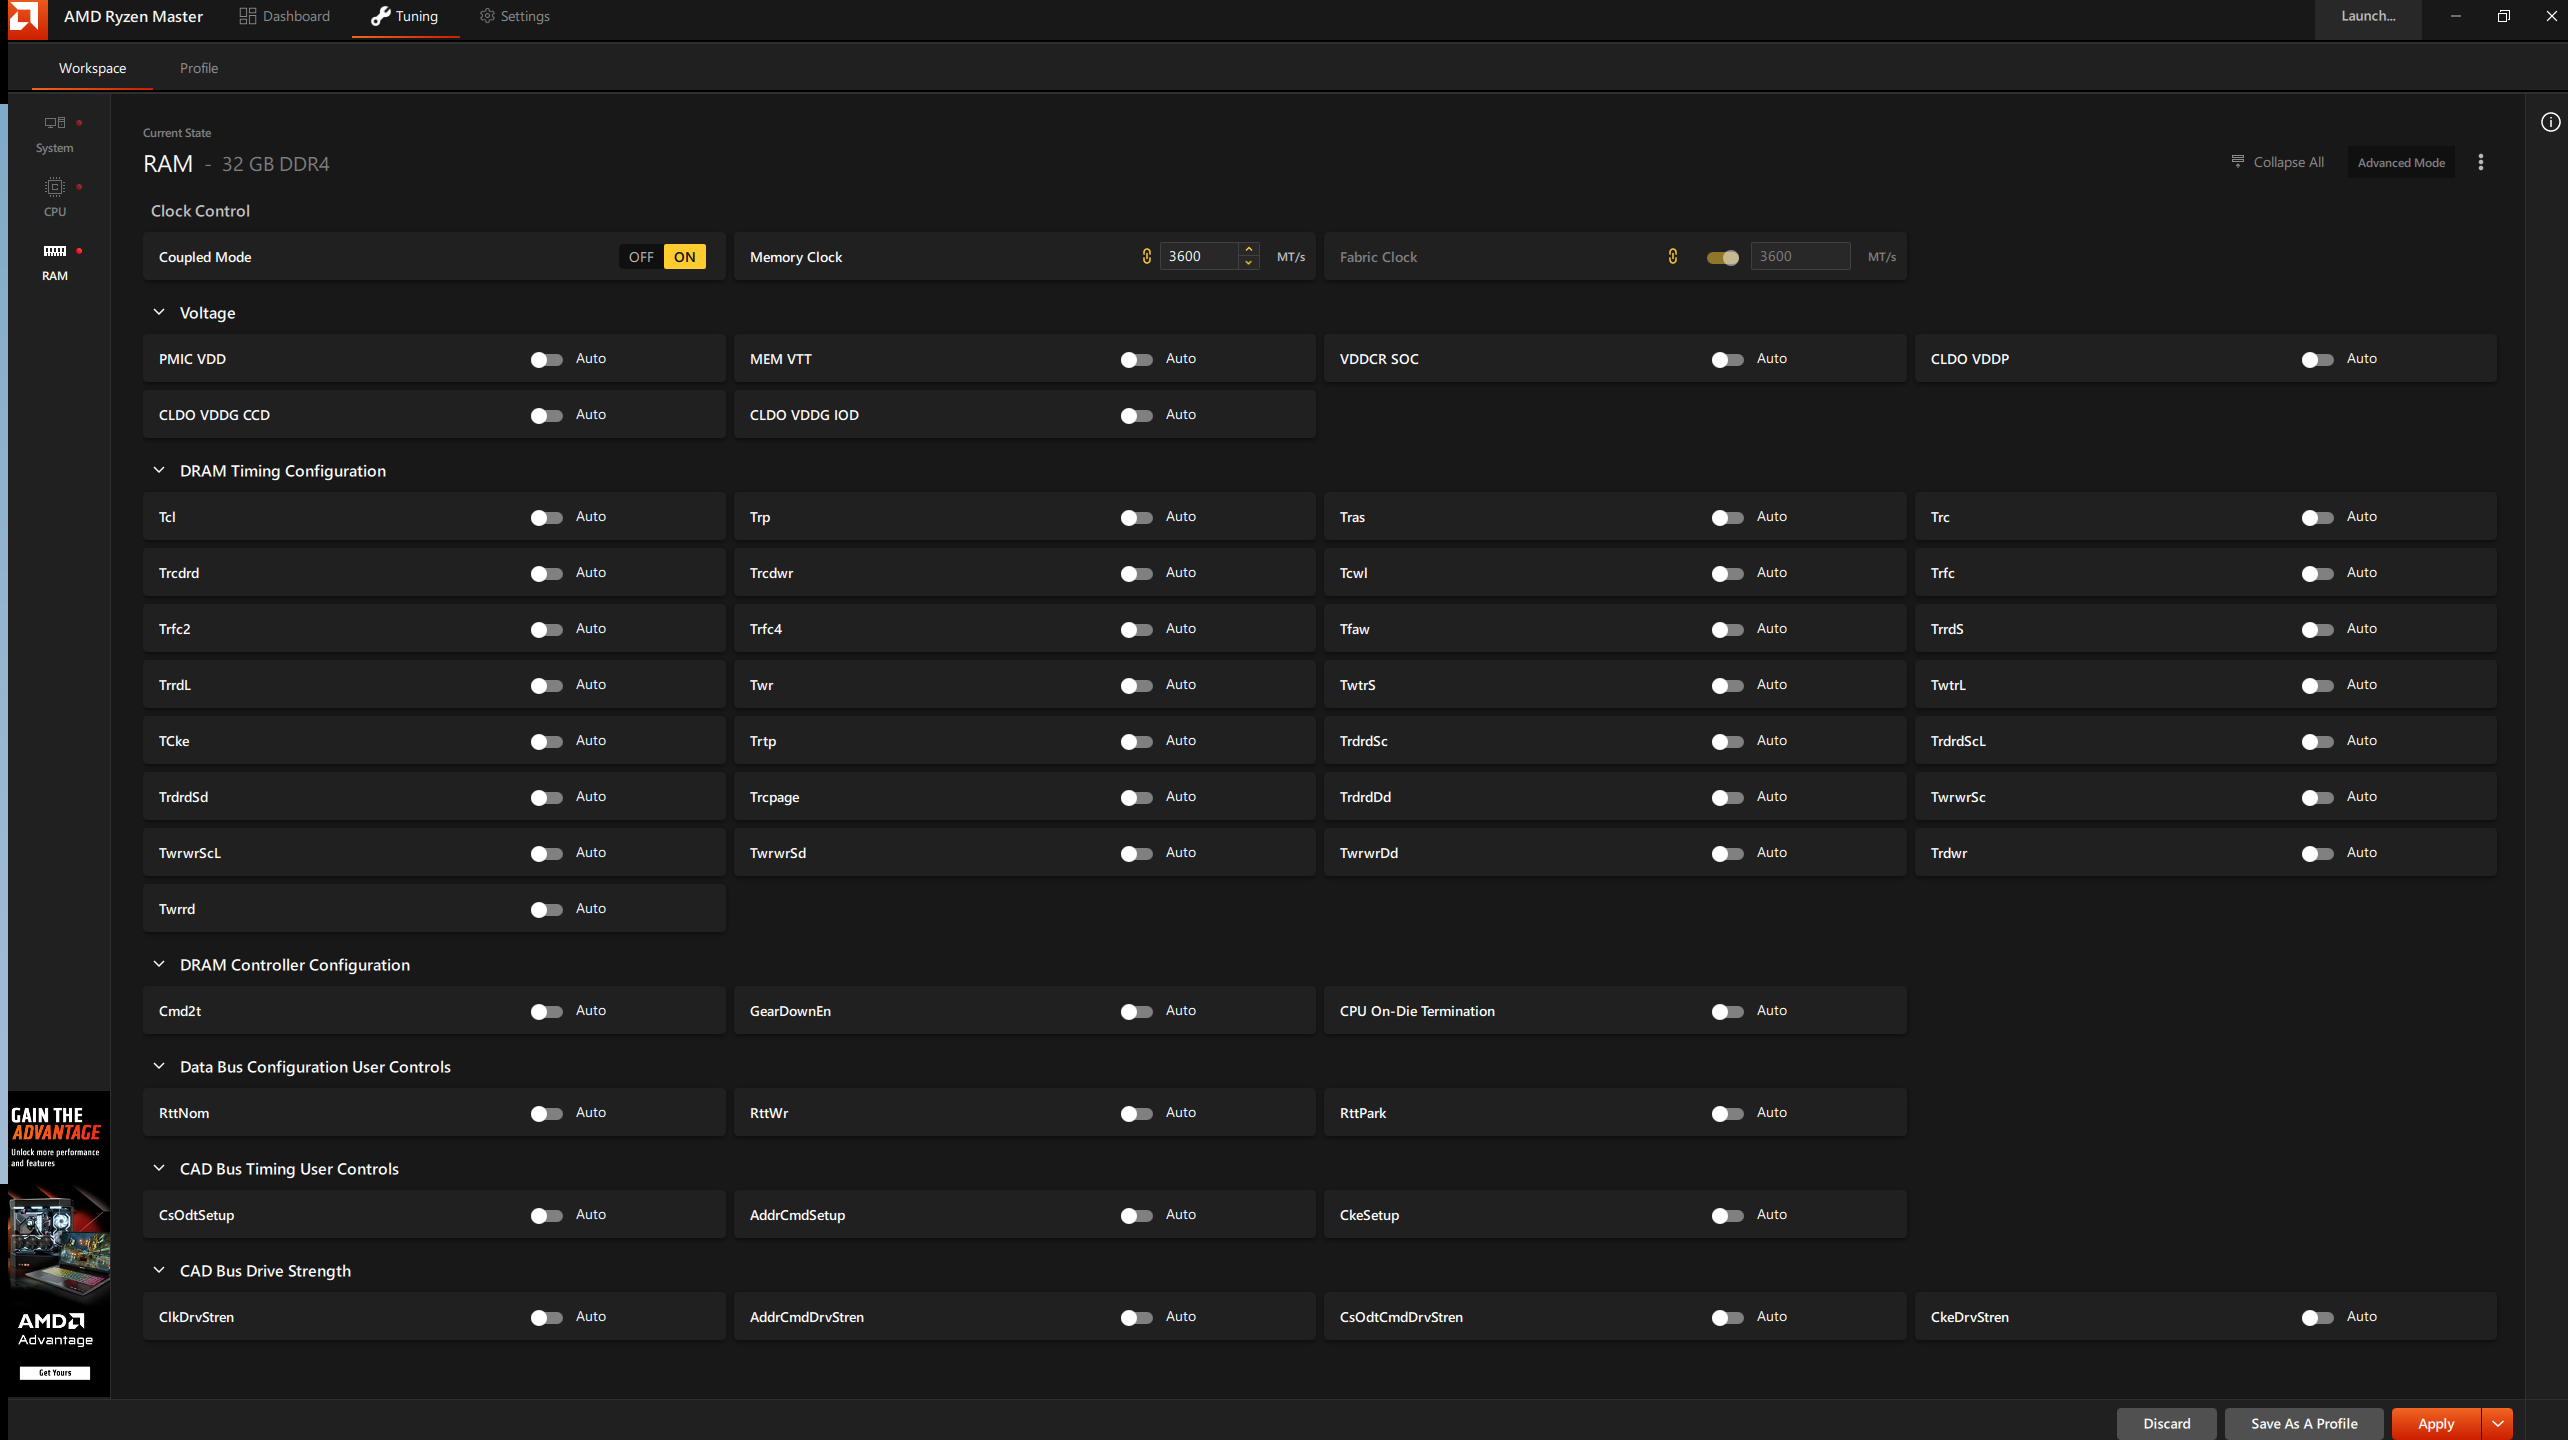
Task: Toggle the TrdrdScL auto switch
Action: pyautogui.click(x=2317, y=741)
